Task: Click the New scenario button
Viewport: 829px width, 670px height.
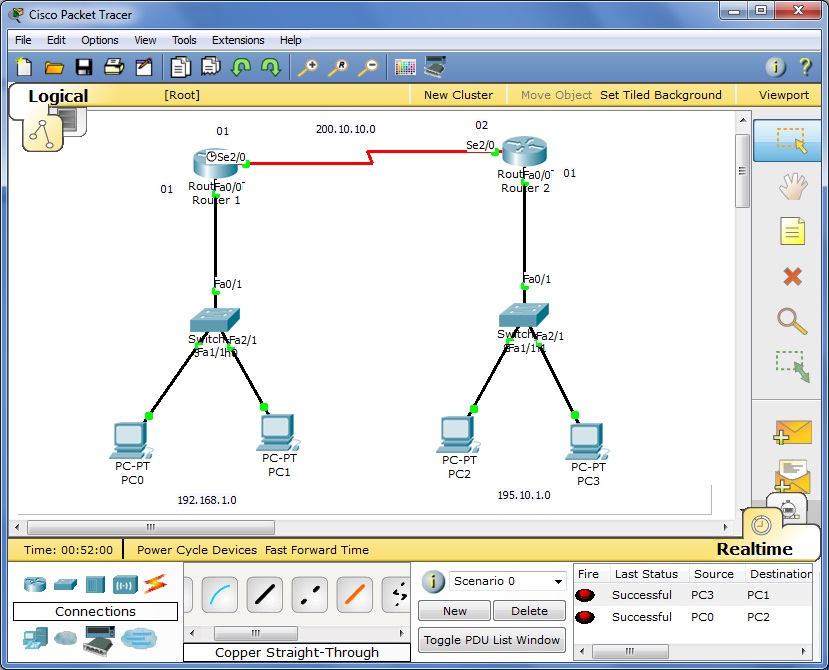Action: coord(454,611)
